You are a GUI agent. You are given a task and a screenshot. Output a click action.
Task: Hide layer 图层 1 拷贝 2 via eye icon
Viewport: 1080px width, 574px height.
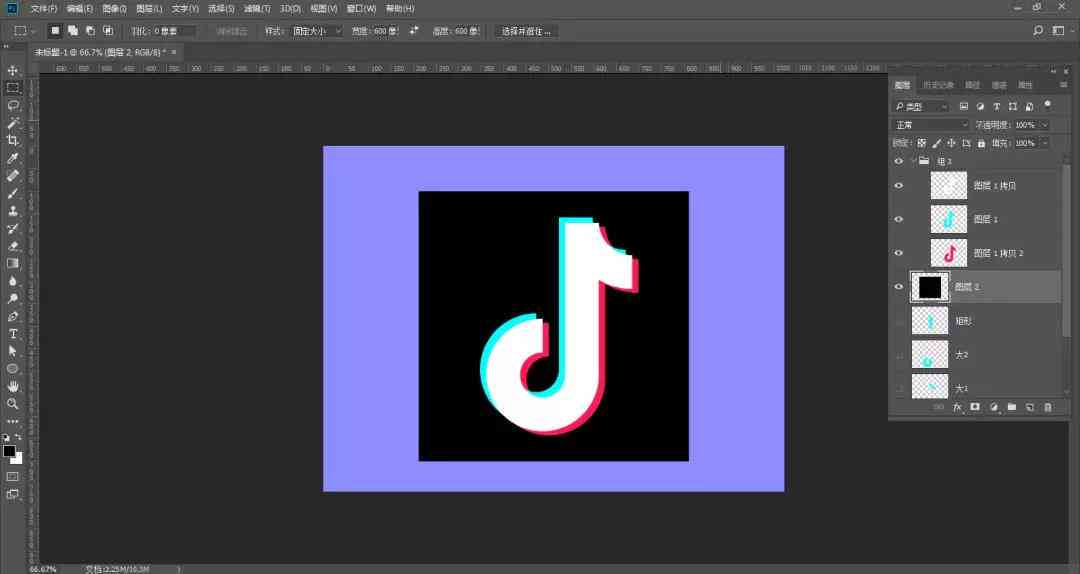pos(898,253)
